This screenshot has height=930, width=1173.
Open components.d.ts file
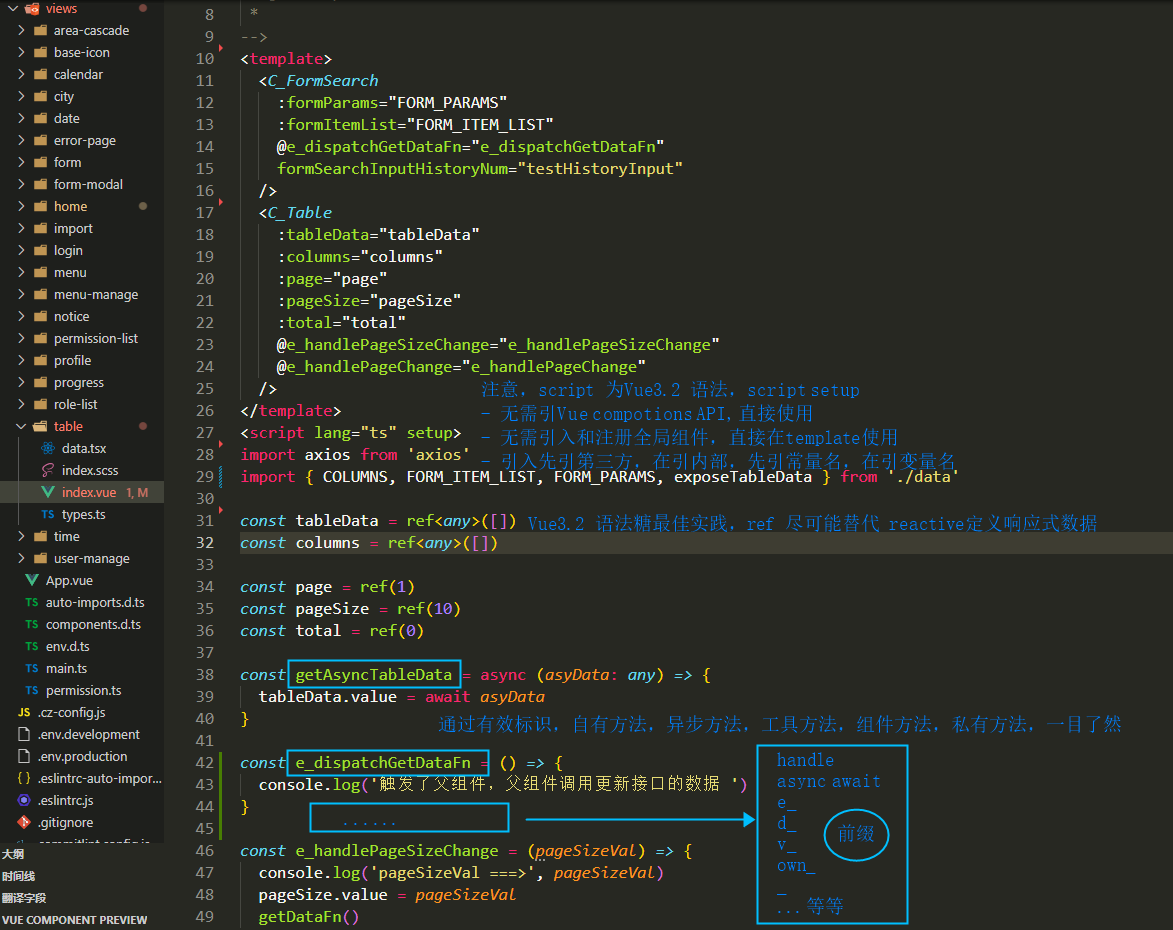point(93,624)
